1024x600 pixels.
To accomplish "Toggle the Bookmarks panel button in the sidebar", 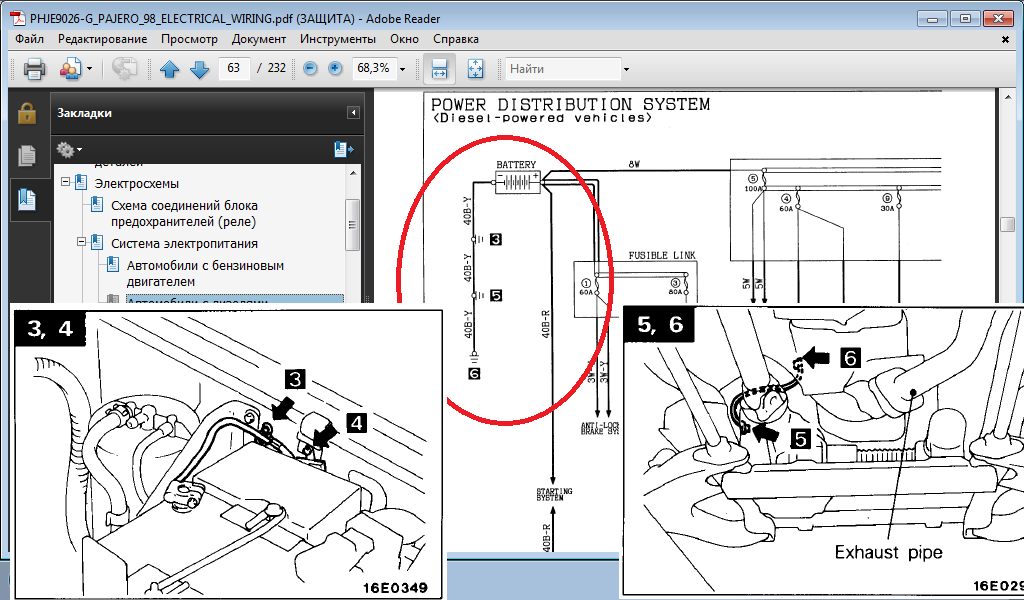I will pyautogui.click(x=27, y=199).
